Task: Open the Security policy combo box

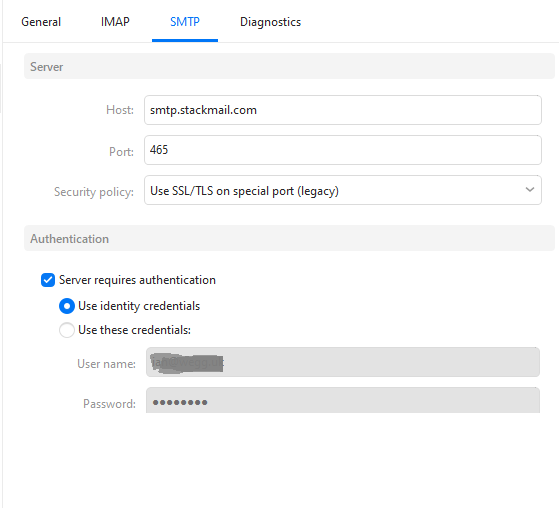Action: [x=343, y=190]
